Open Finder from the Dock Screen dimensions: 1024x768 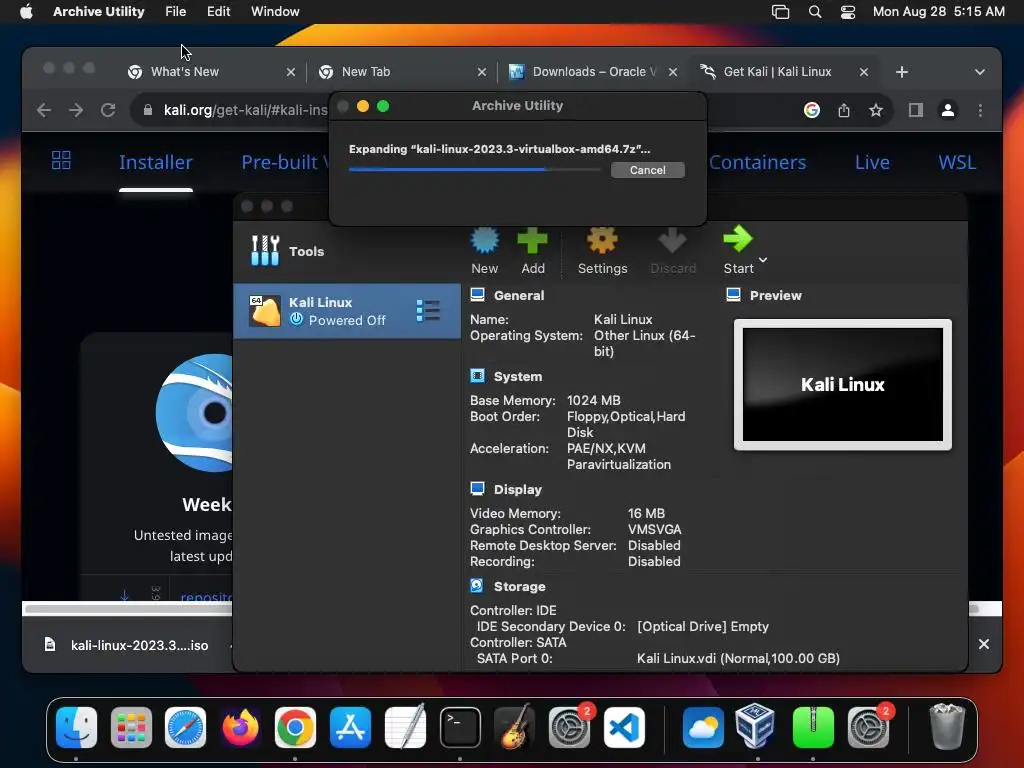coord(76,728)
